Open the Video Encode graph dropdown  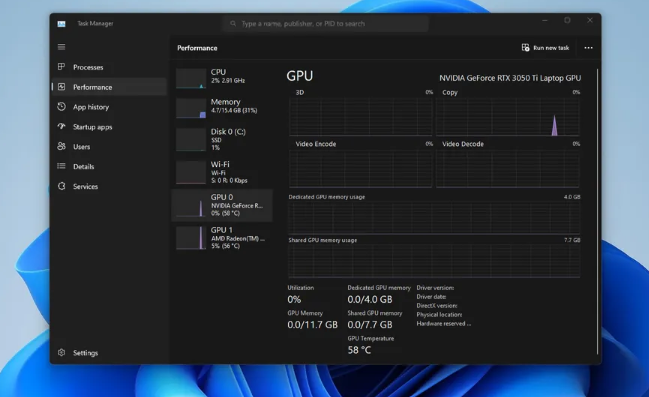(316, 144)
